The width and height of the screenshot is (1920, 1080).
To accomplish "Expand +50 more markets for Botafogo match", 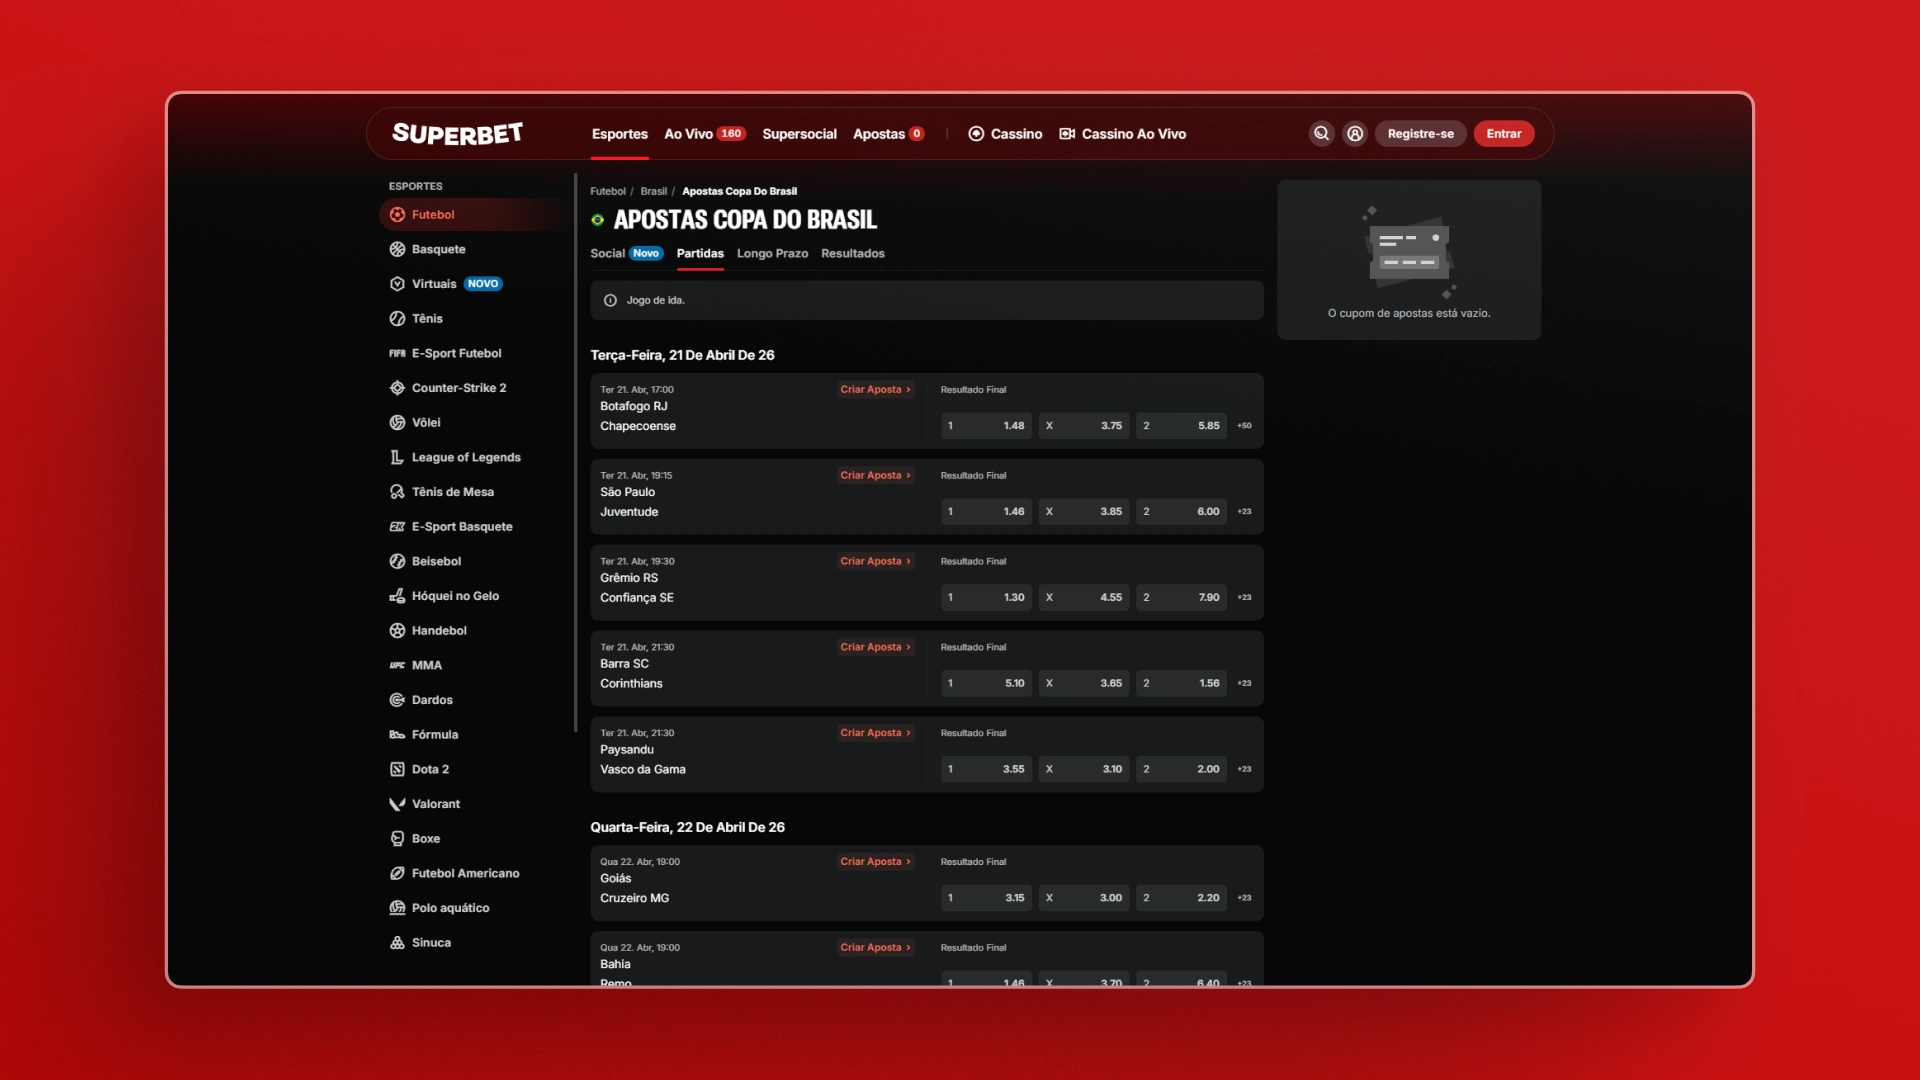I will click(1244, 426).
